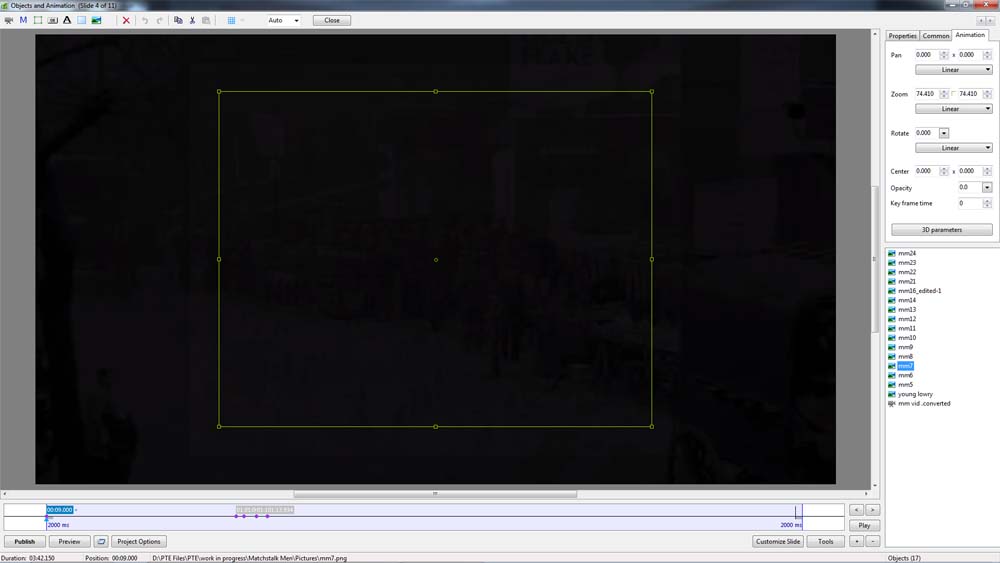Image resolution: width=1000 pixels, height=563 pixels.
Task: Adjust the Key frame time stepper
Action: coord(987,203)
